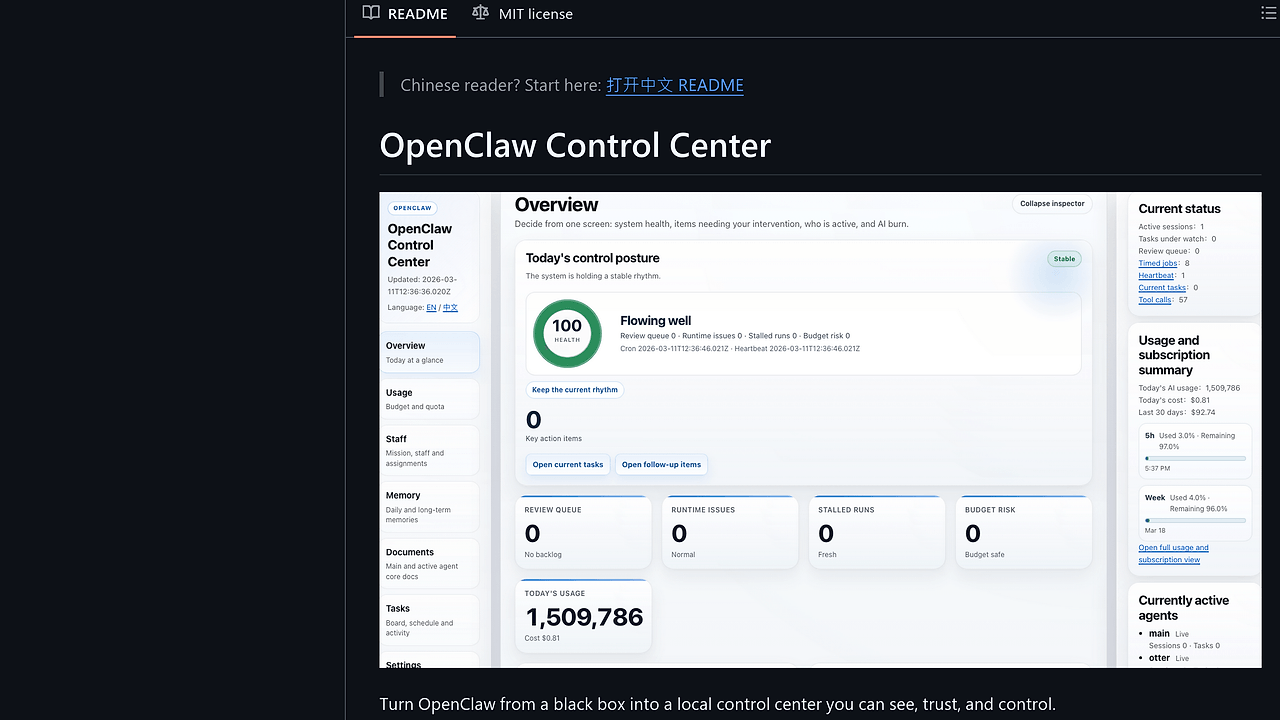1280x720 pixels.
Task: Click the Usage and subscription summary heading
Action: [x=1174, y=355]
